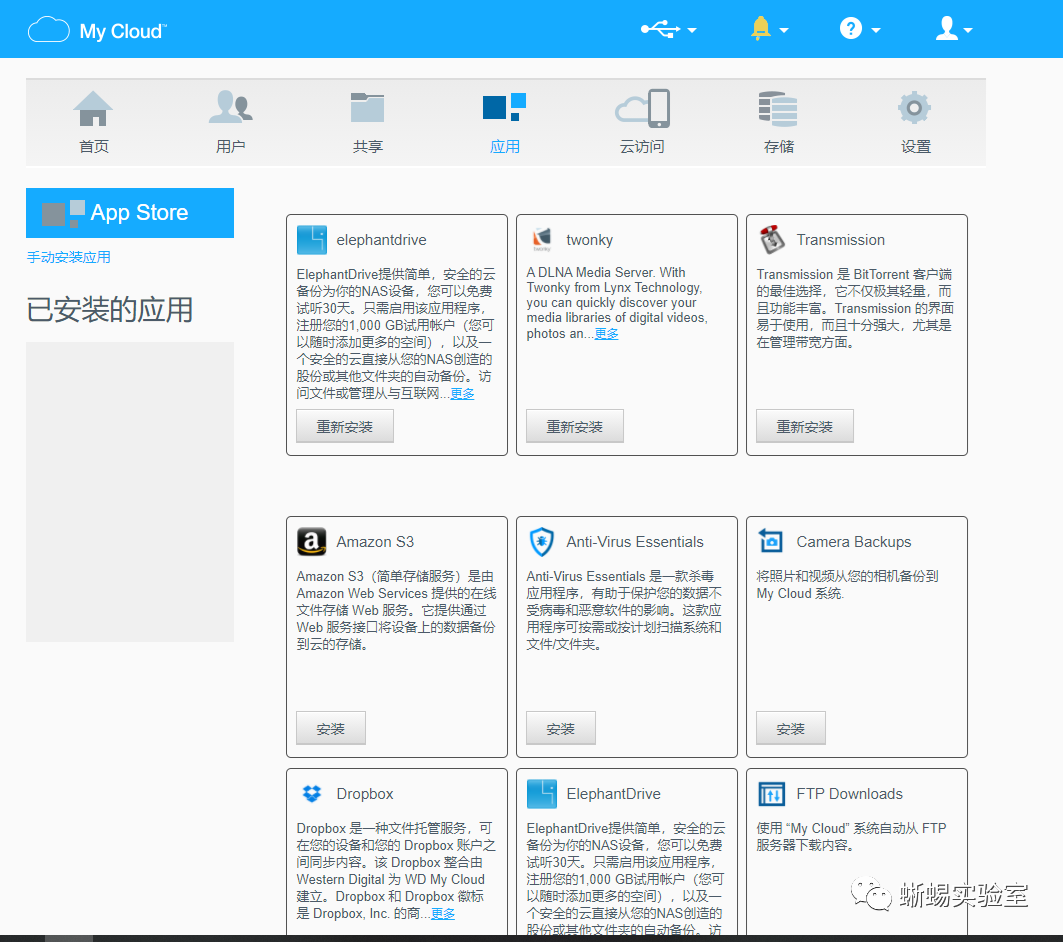Open the 用户 users tab
Viewport: 1063px width, 942px height.
(x=230, y=123)
